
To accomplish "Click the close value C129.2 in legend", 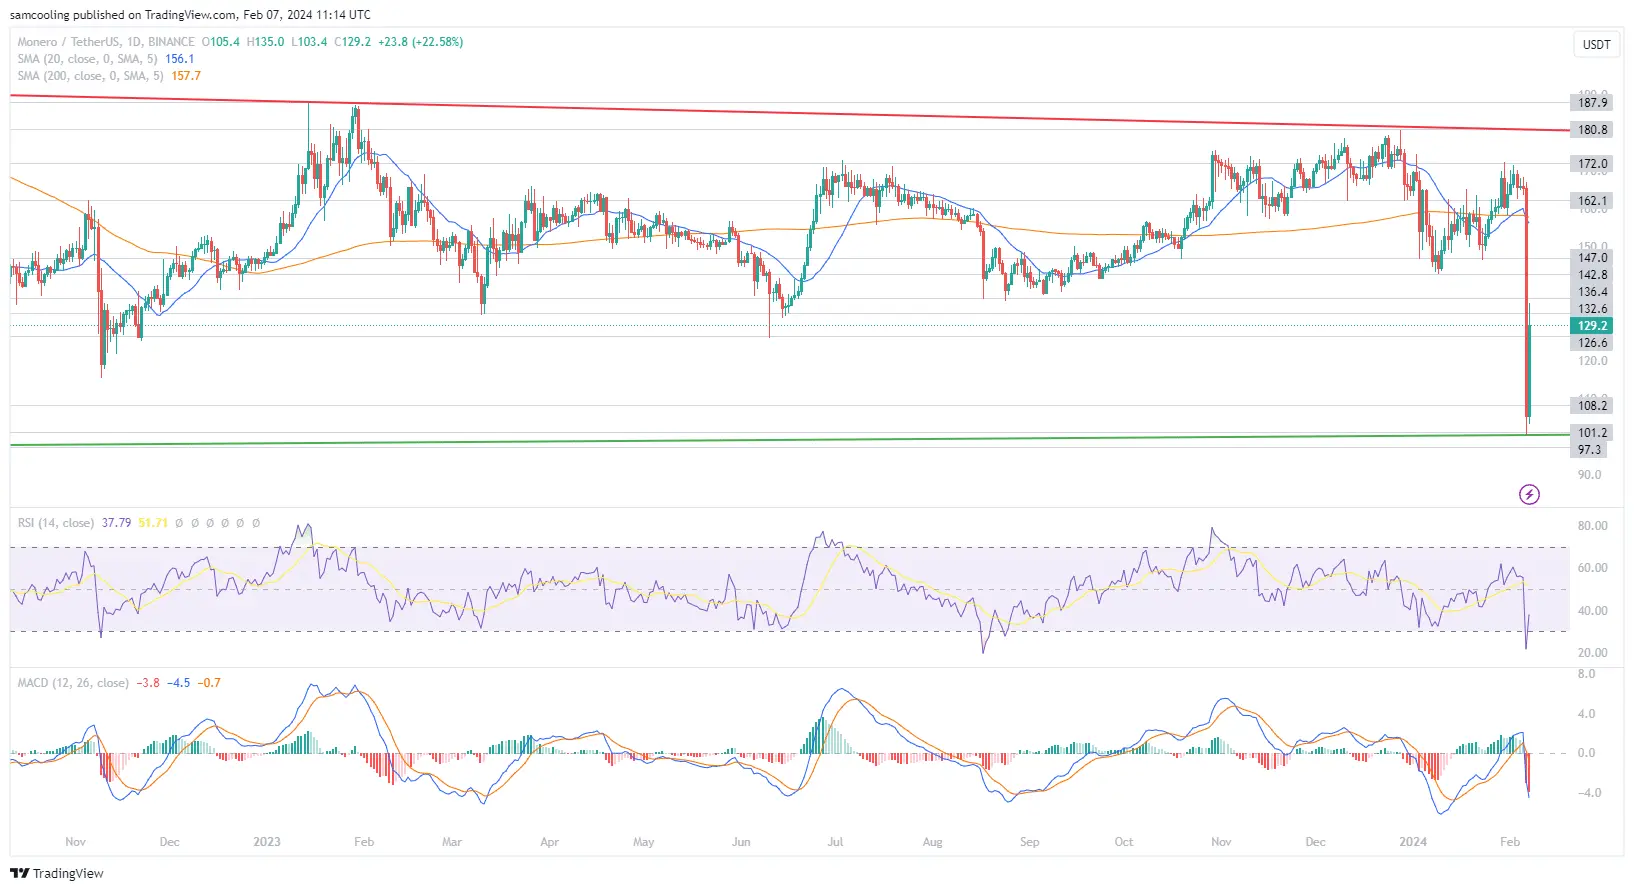I will click(x=352, y=42).
